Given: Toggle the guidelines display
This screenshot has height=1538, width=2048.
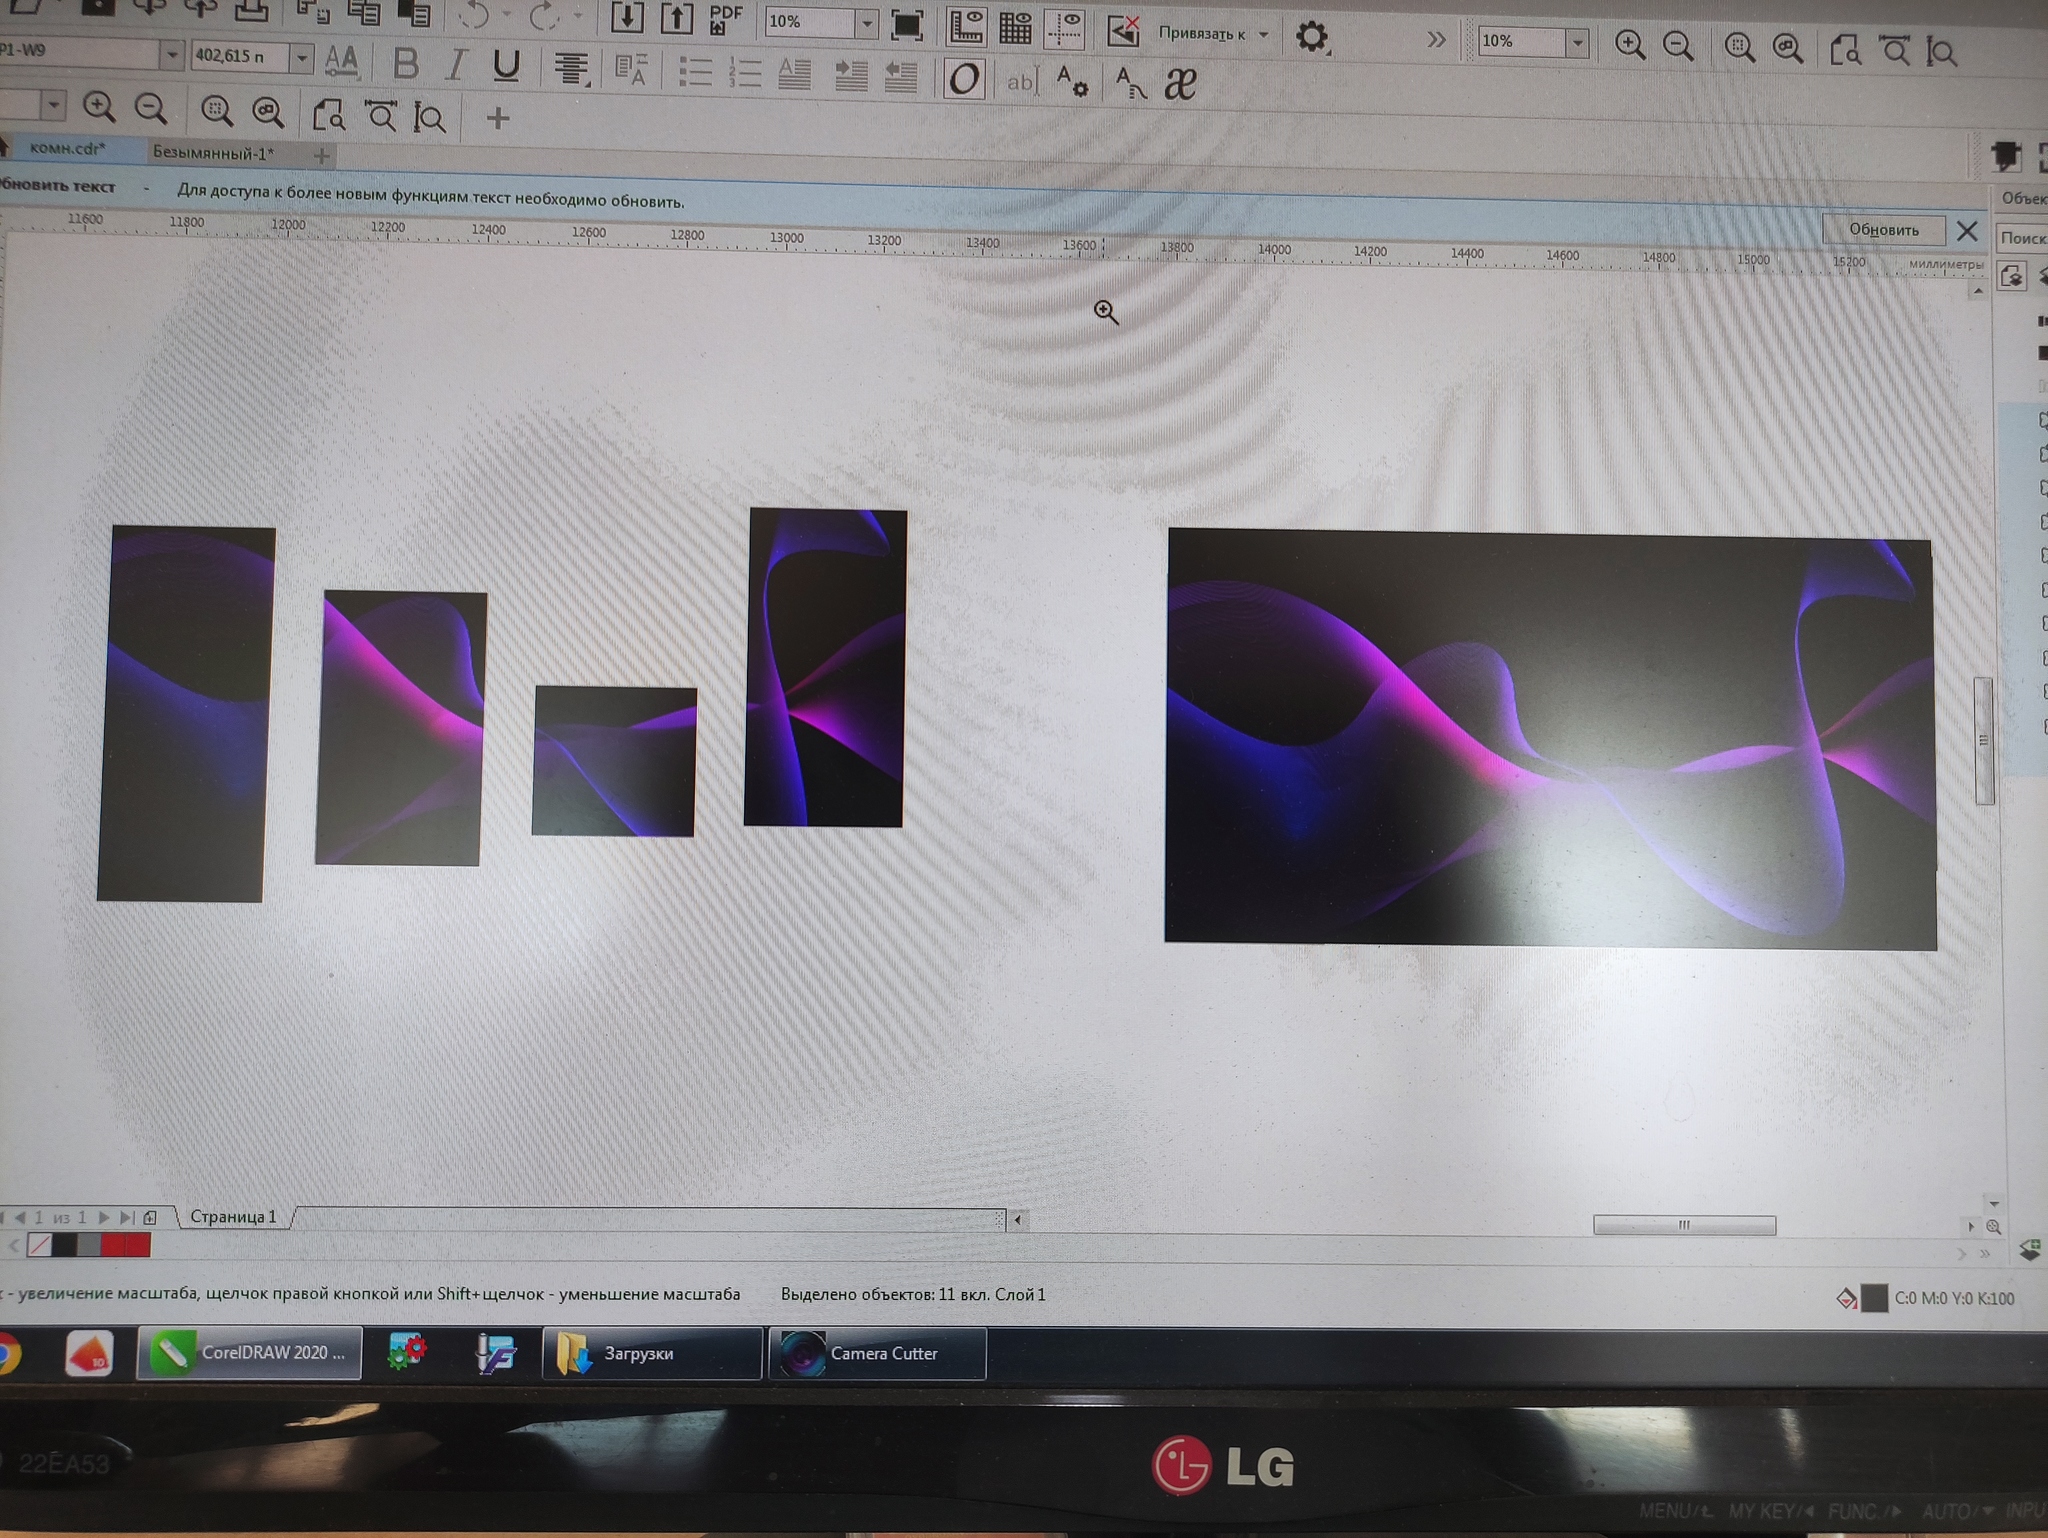Looking at the screenshot, I should coord(1064,29).
